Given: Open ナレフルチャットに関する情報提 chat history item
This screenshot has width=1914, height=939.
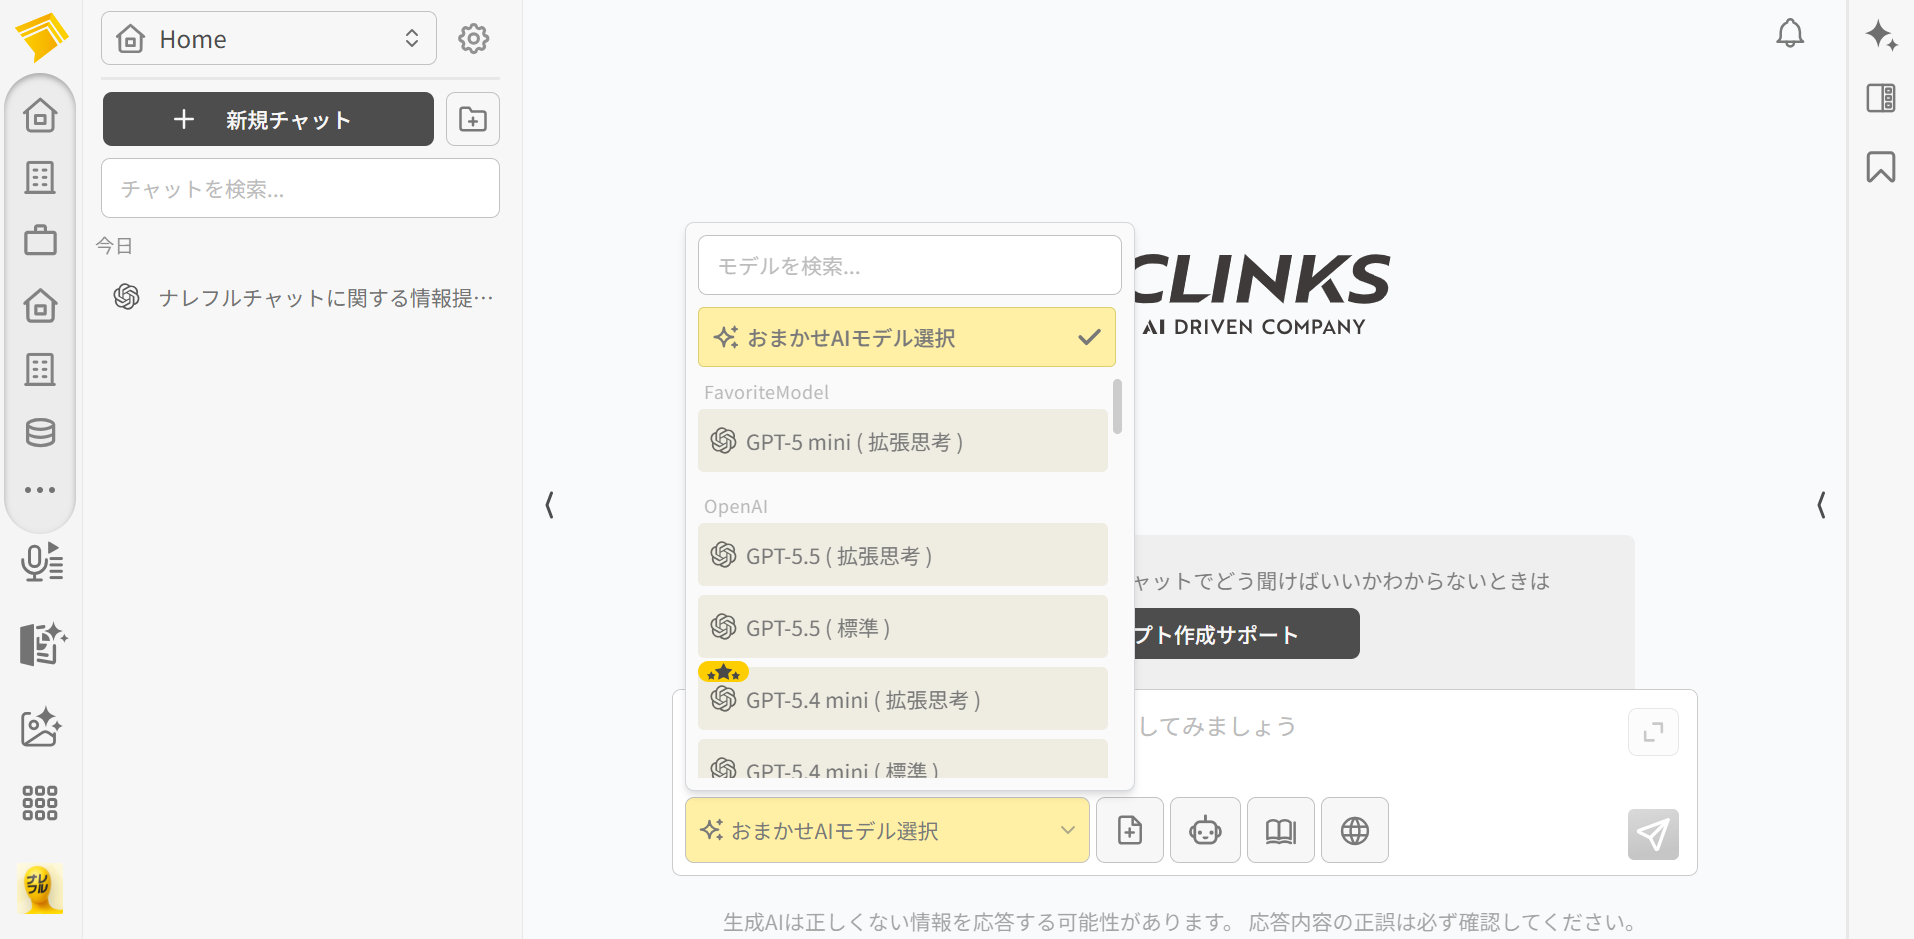Looking at the screenshot, I should (303, 297).
